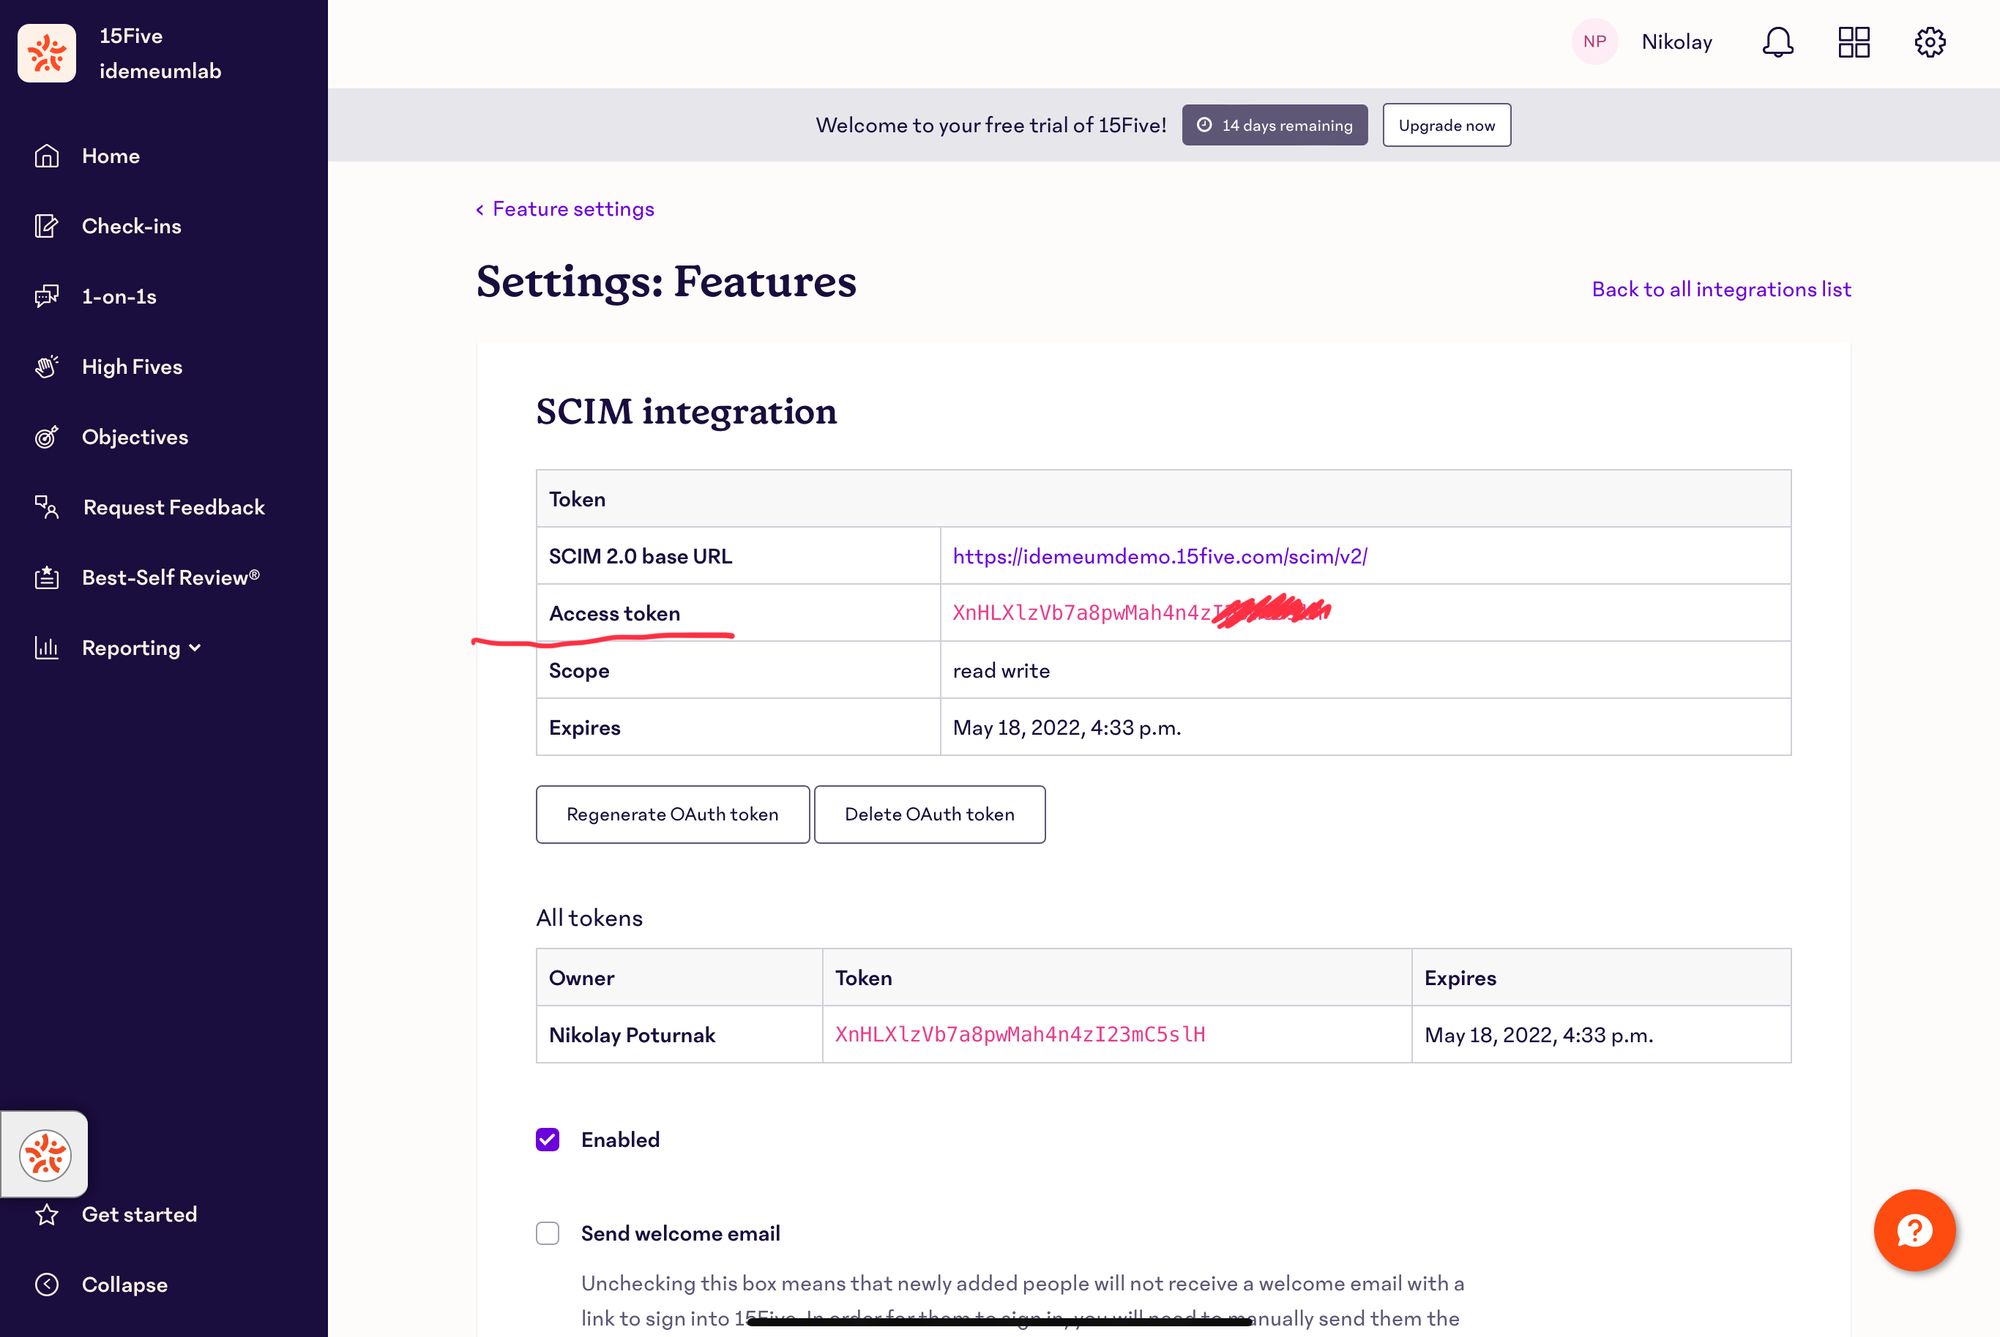Image resolution: width=2000 pixels, height=1337 pixels.
Task: Open Check-ins from the sidebar
Action: coord(132,226)
